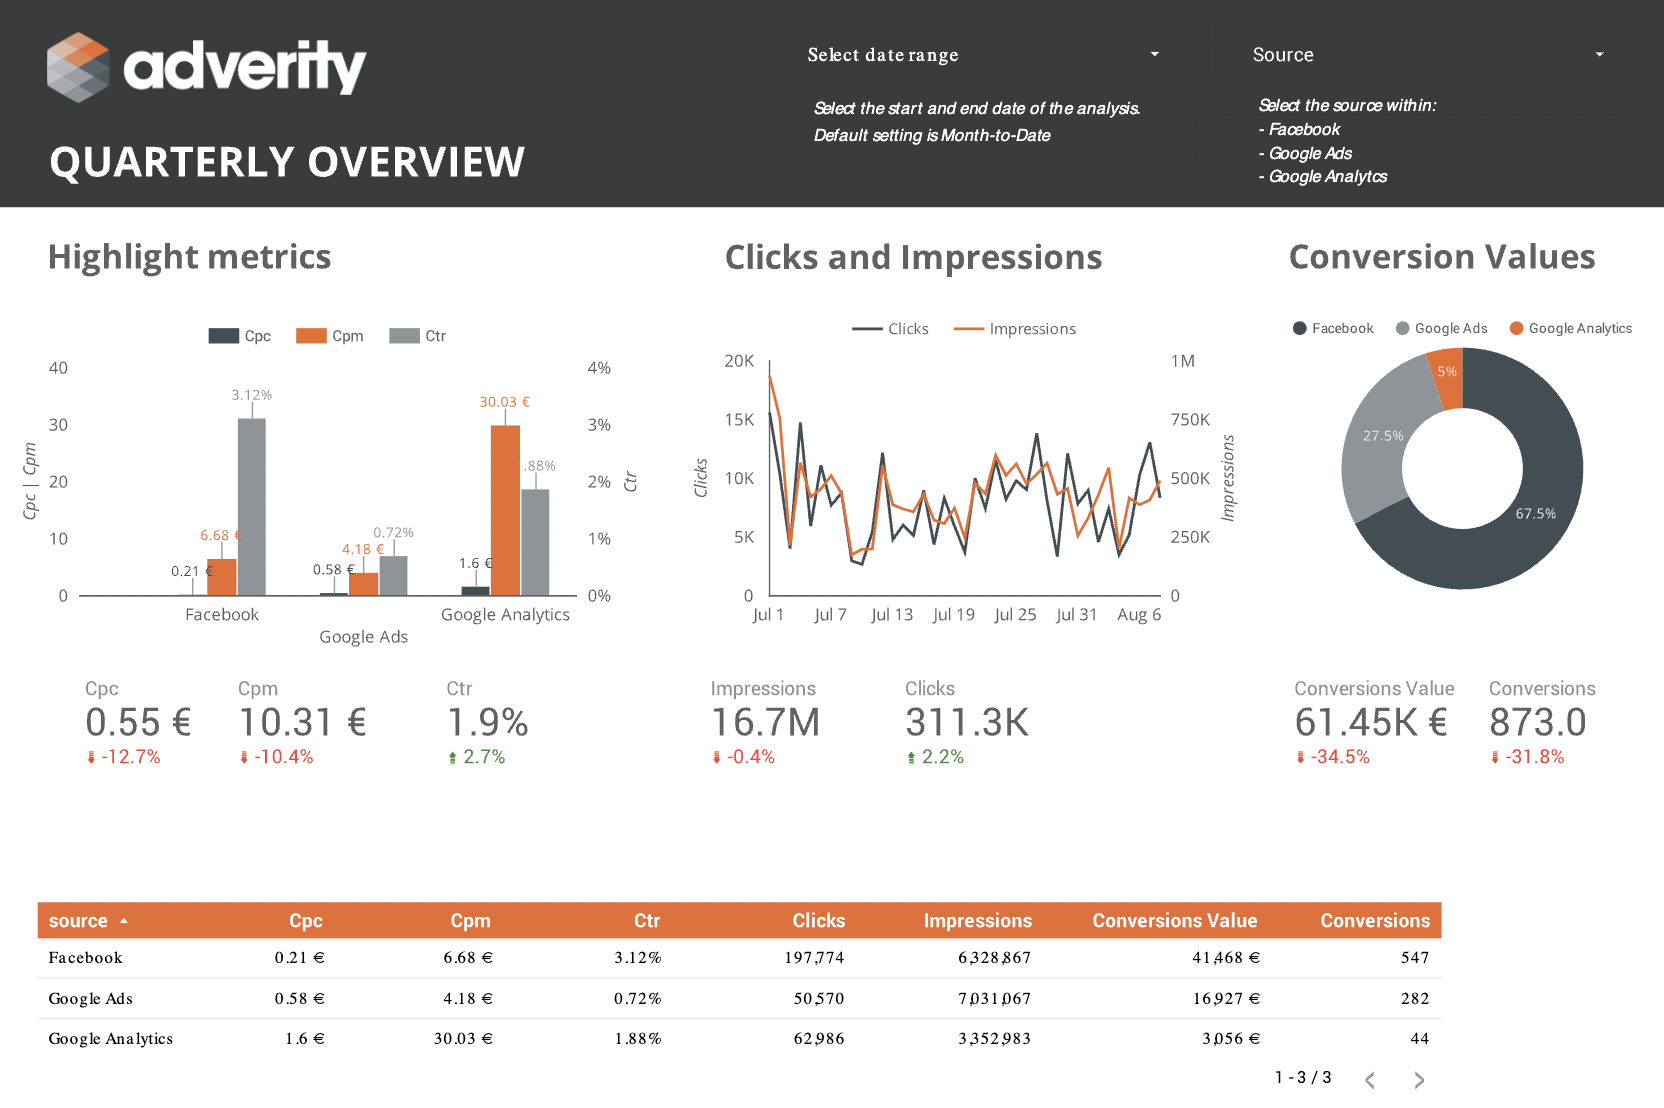Click the next page arrow below the table
1664x1108 pixels.
tap(1418, 1080)
